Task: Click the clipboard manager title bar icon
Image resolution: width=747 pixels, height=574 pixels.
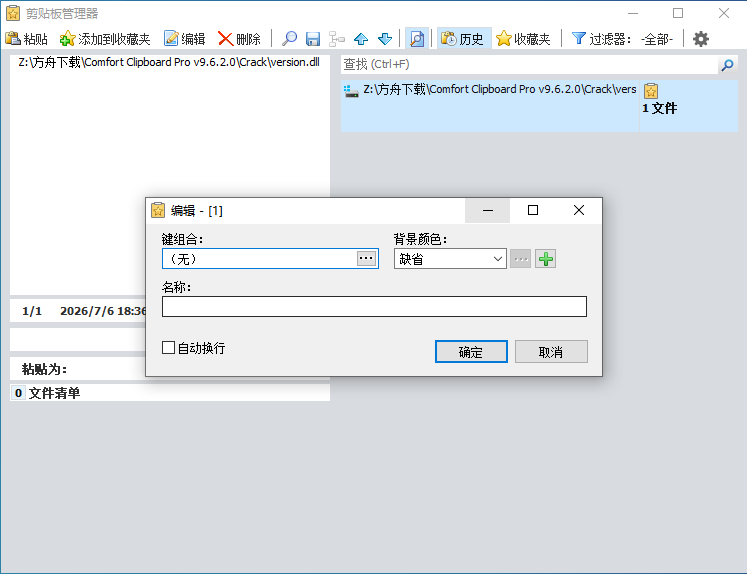Action: click(13, 13)
